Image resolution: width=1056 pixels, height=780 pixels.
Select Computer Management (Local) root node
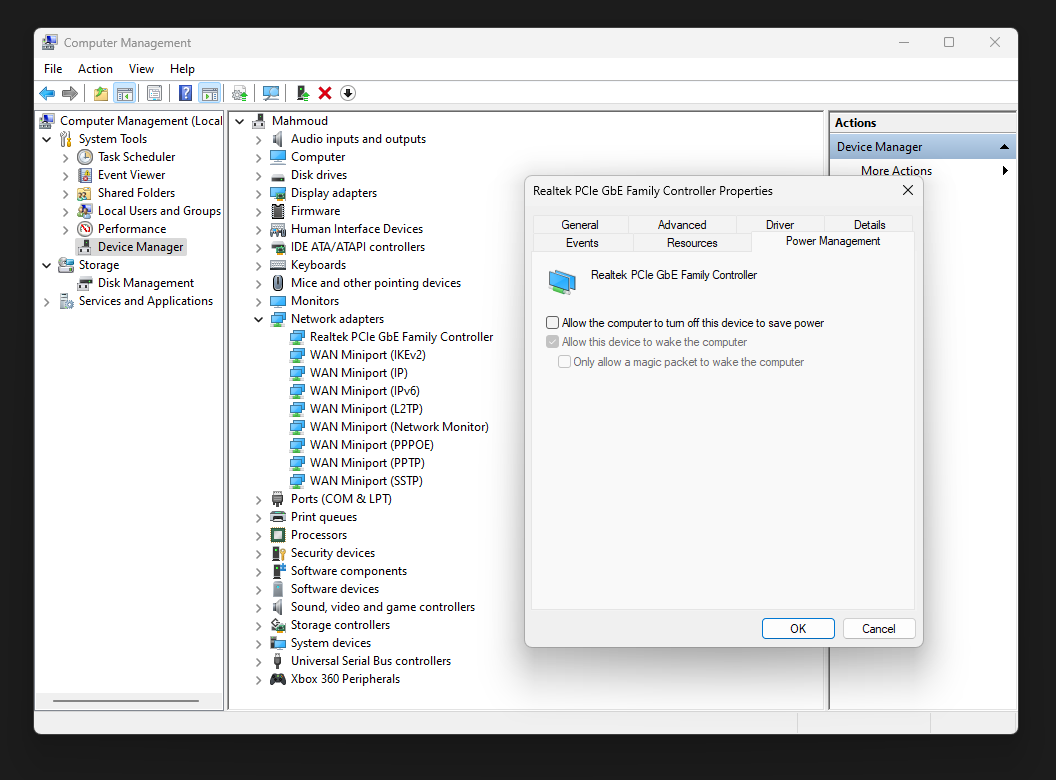click(x=141, y=121)
